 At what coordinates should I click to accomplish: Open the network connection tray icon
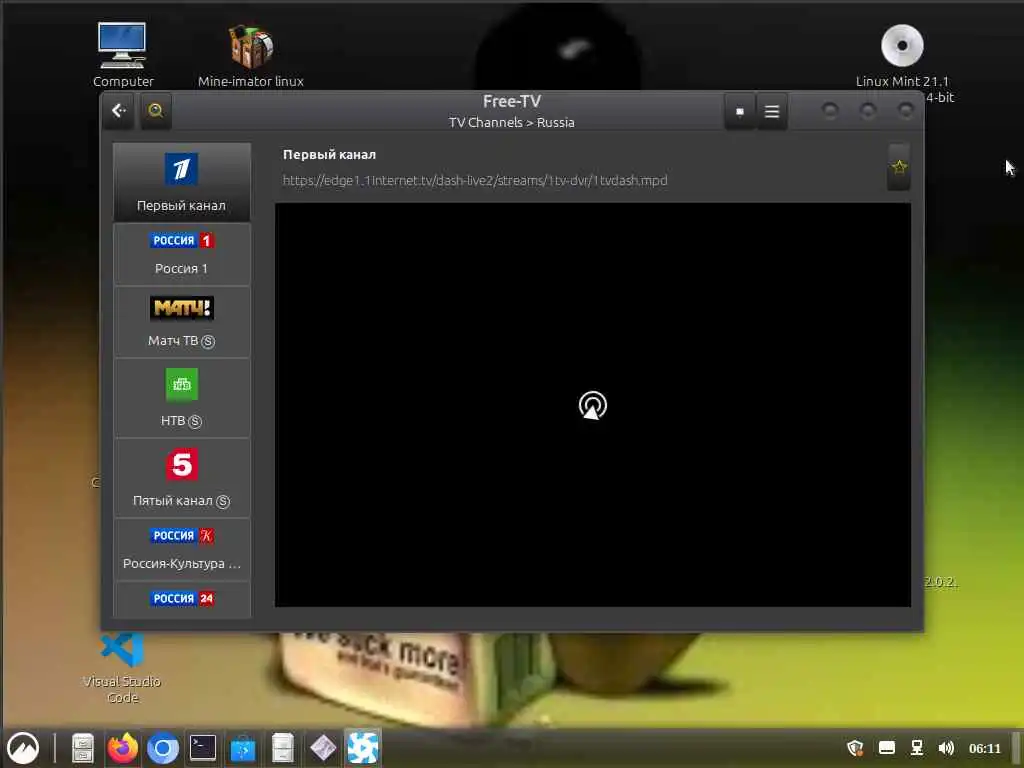[917, 748]
